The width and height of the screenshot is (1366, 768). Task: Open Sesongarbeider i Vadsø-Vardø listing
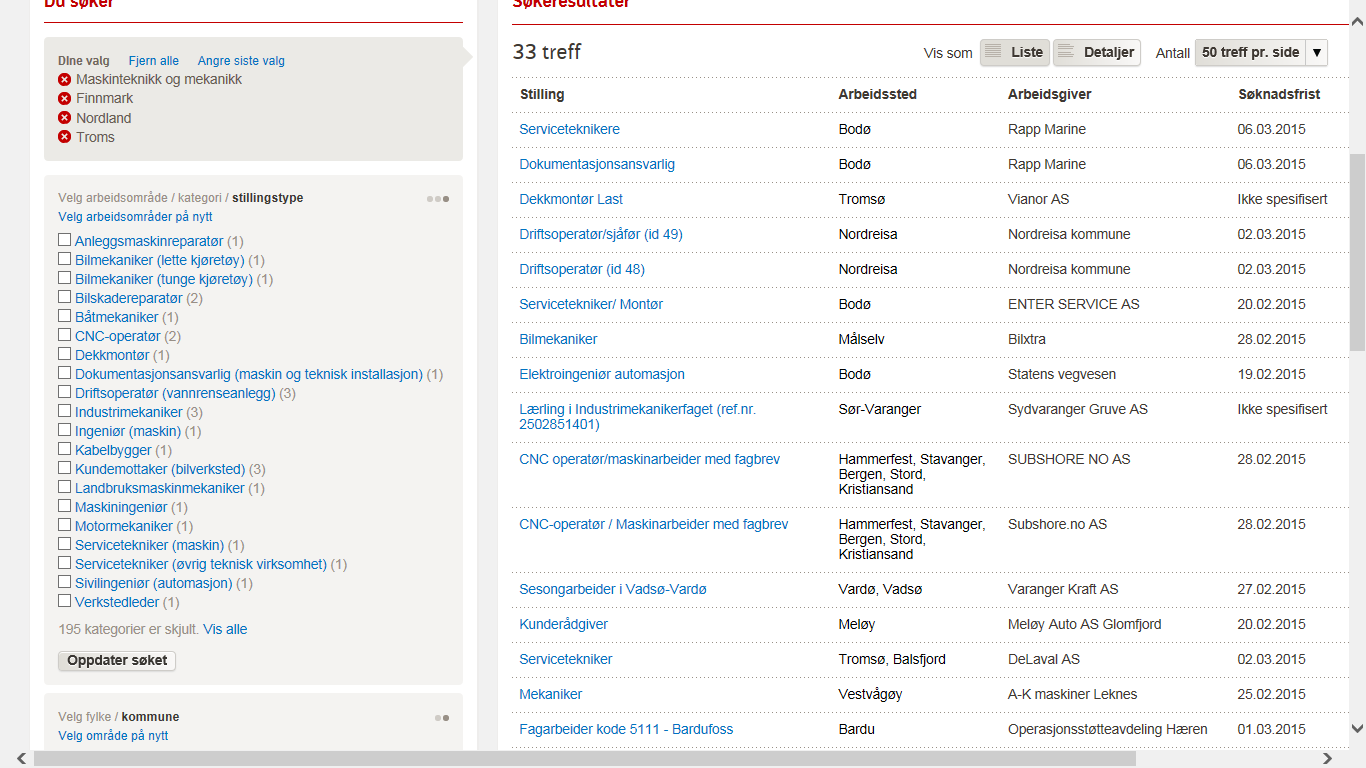pos(613,589)
